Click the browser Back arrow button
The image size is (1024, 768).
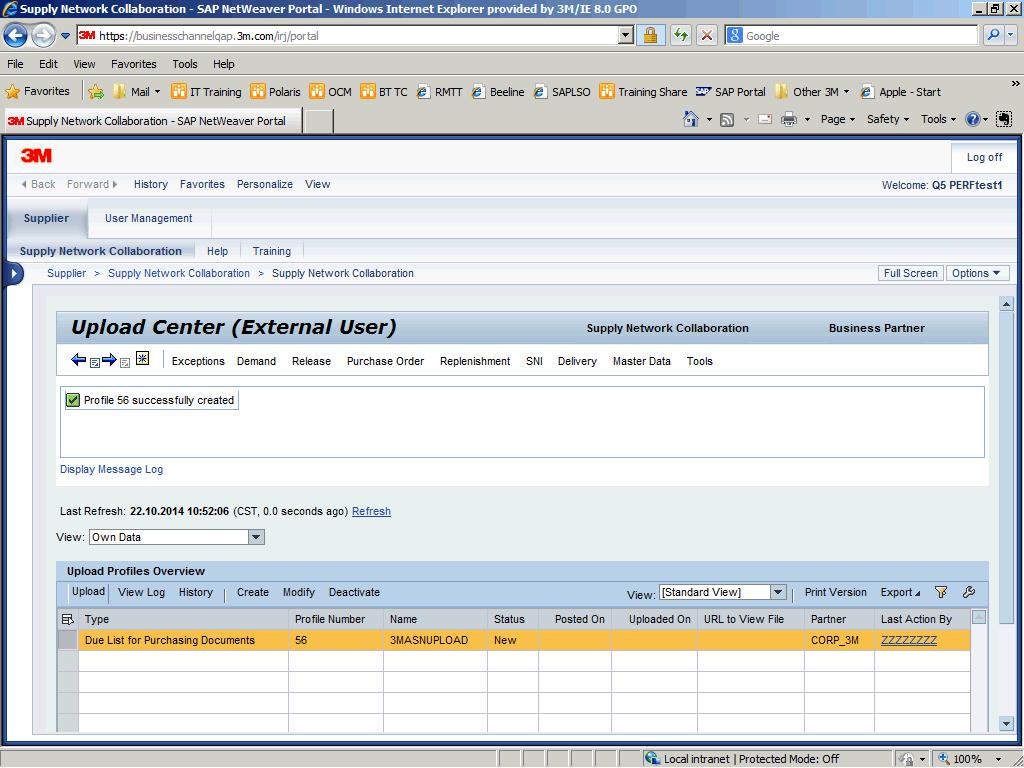tap(16, 35)
